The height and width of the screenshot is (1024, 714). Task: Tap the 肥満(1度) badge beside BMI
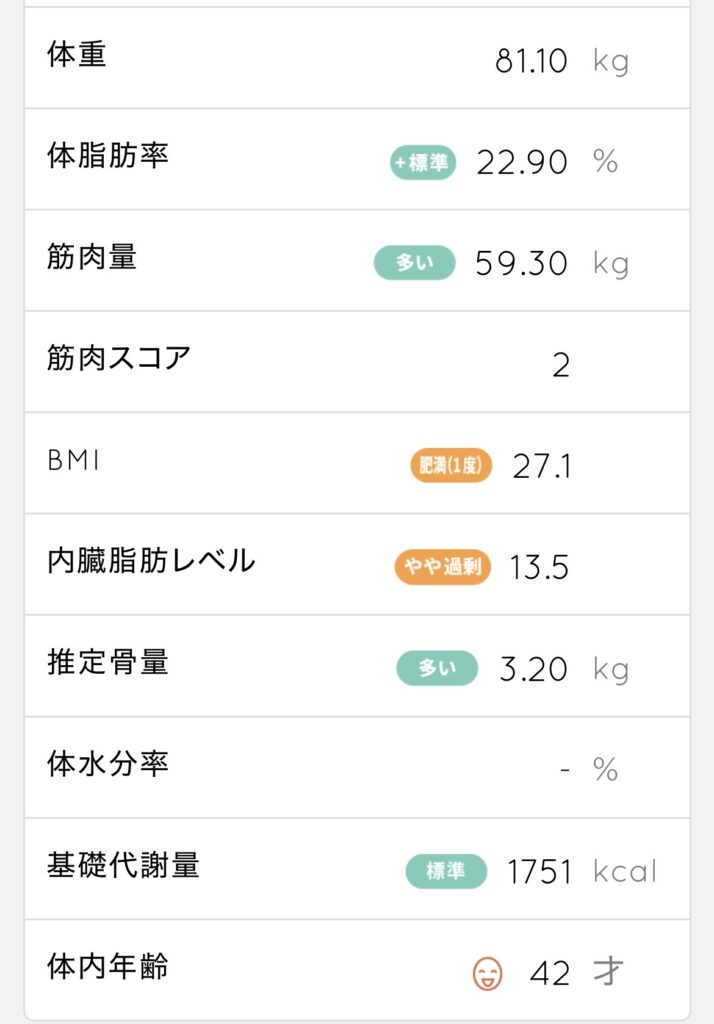tap(451, 466)
